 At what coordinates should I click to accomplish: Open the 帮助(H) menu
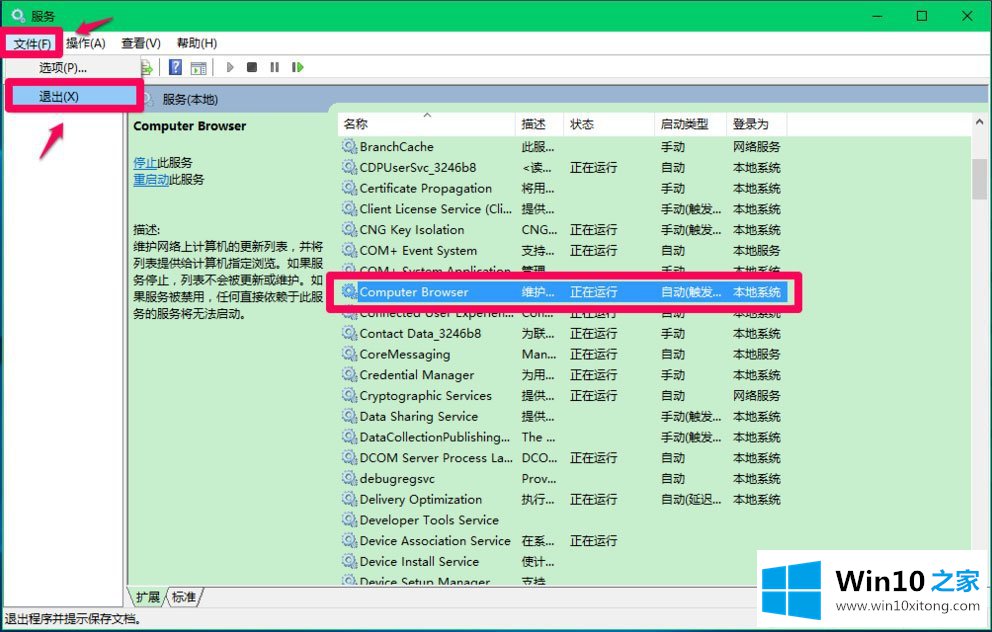tap(197, 43)
